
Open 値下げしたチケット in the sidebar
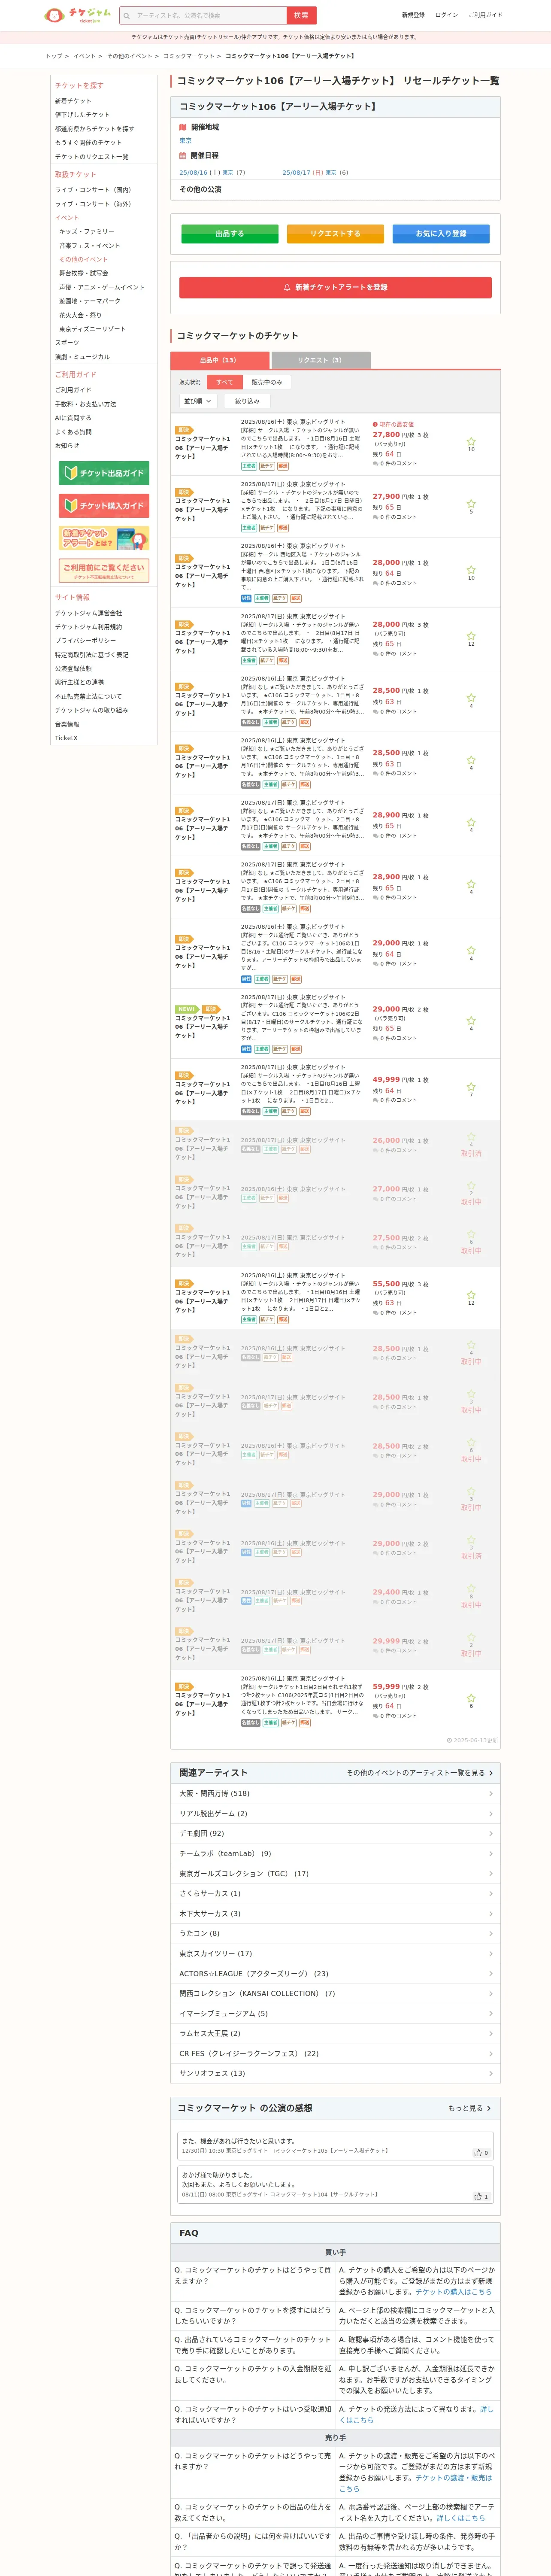83,115
